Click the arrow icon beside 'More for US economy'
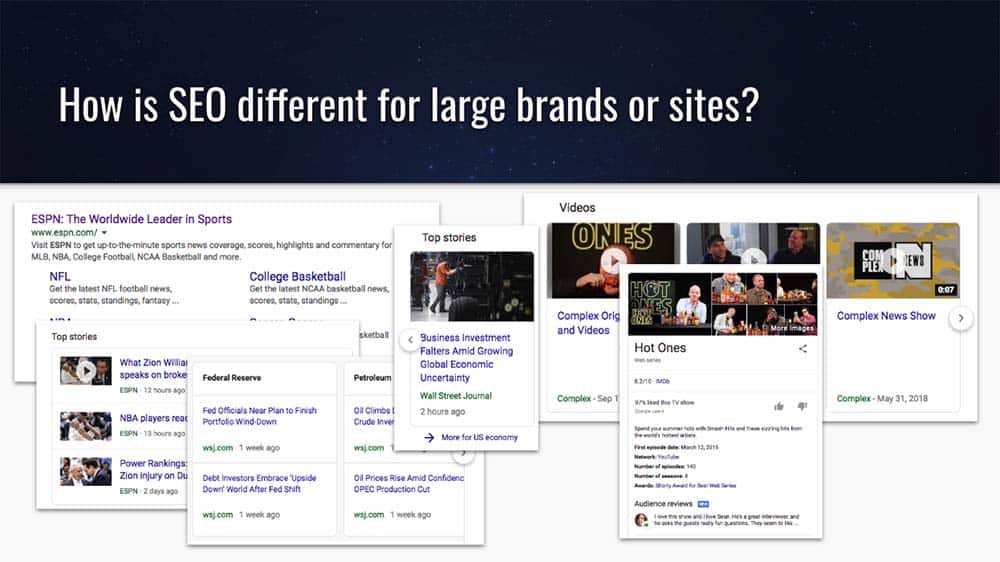1000x562 pixels. [429, 438]
